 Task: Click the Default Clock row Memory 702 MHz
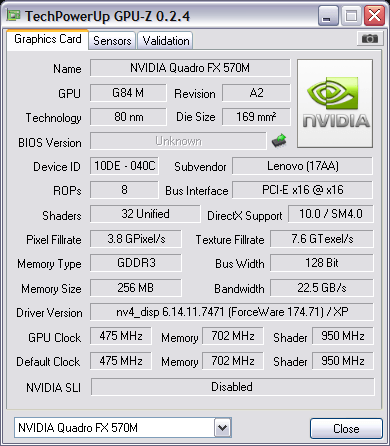click(233, 361)
